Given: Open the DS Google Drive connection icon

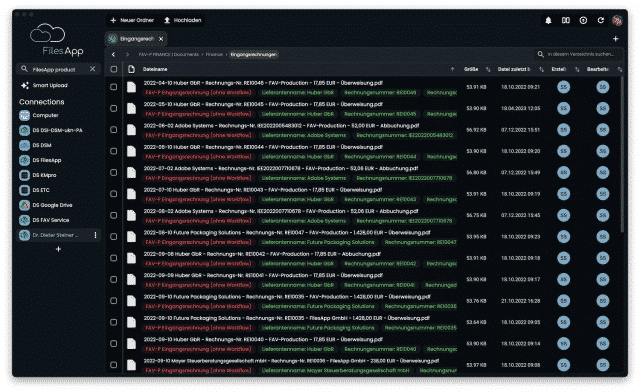Looking at the screenshot, I should [x=24, y=205].
